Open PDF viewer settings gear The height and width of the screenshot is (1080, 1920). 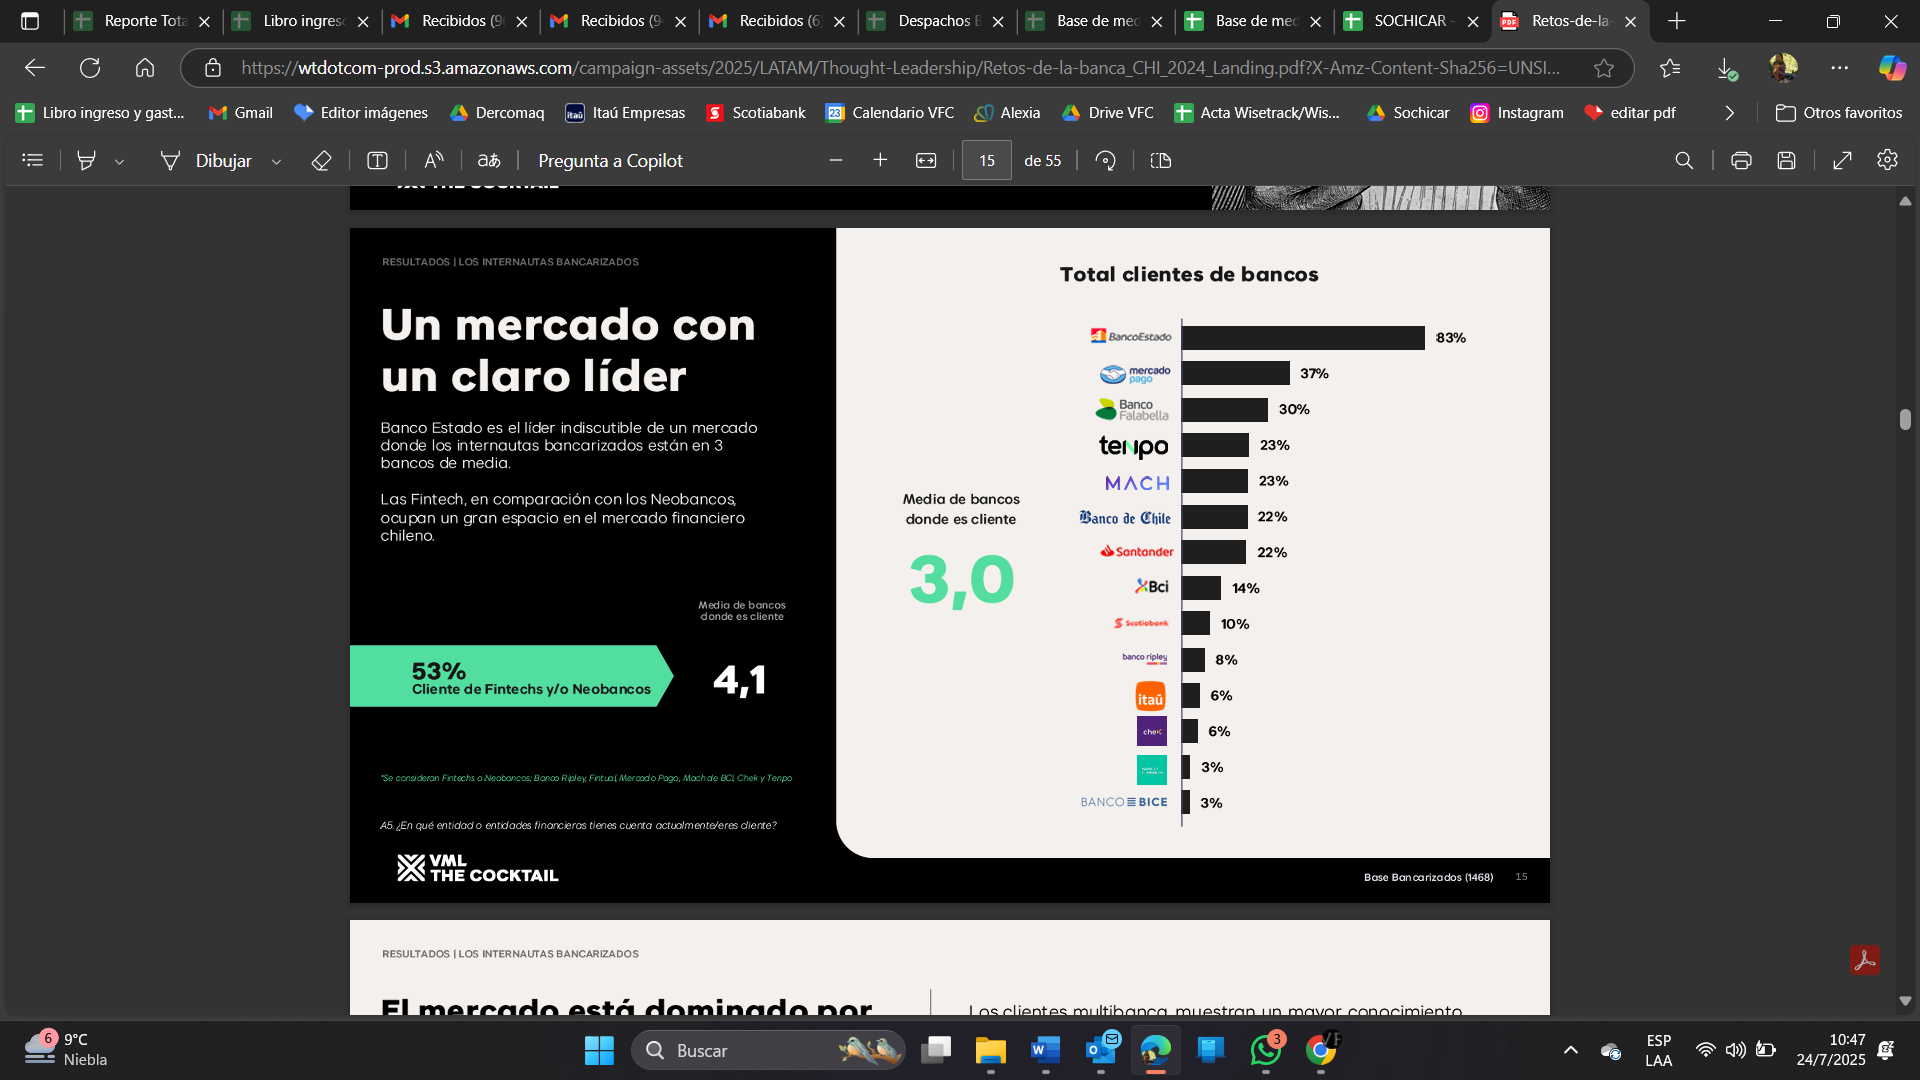click(x=1887, y=160)
